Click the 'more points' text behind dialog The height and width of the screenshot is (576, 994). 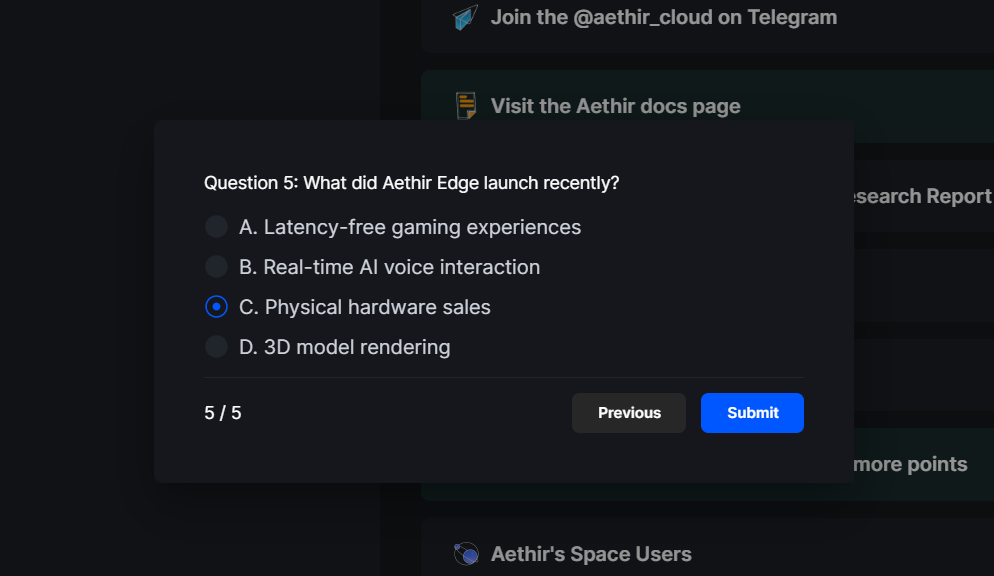click(x=910, y=464)
